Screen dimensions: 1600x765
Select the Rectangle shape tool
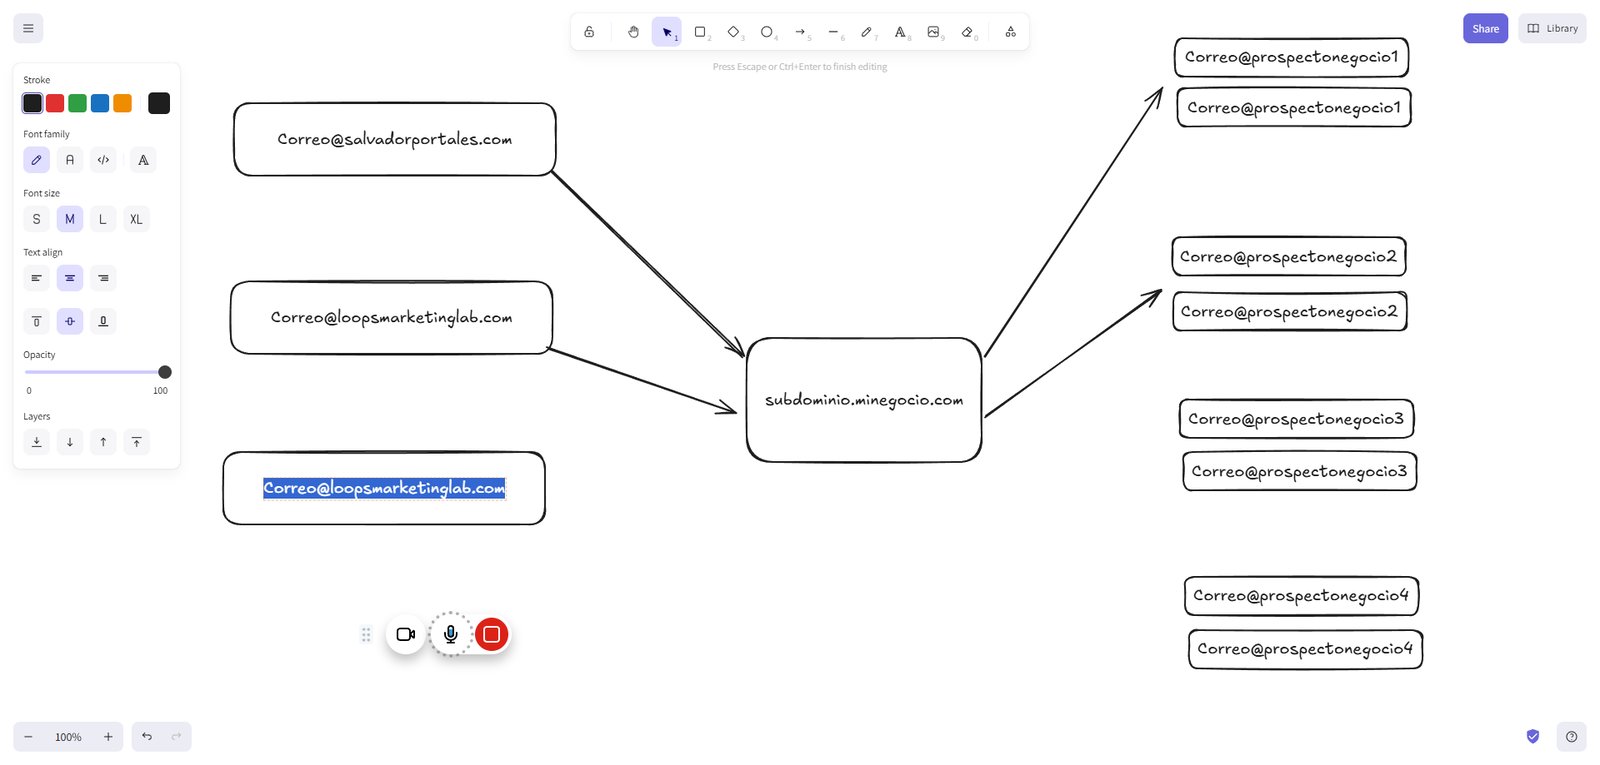tap(700, 32)
